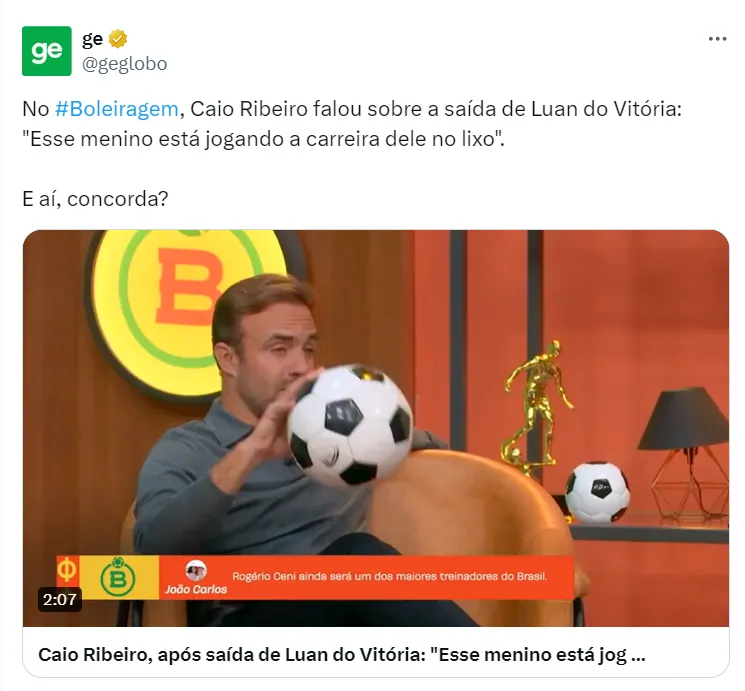The width and height of the screenshot is (745, 691).
Task: Click the green ge profile avatar
Action: tap(47, 51)
